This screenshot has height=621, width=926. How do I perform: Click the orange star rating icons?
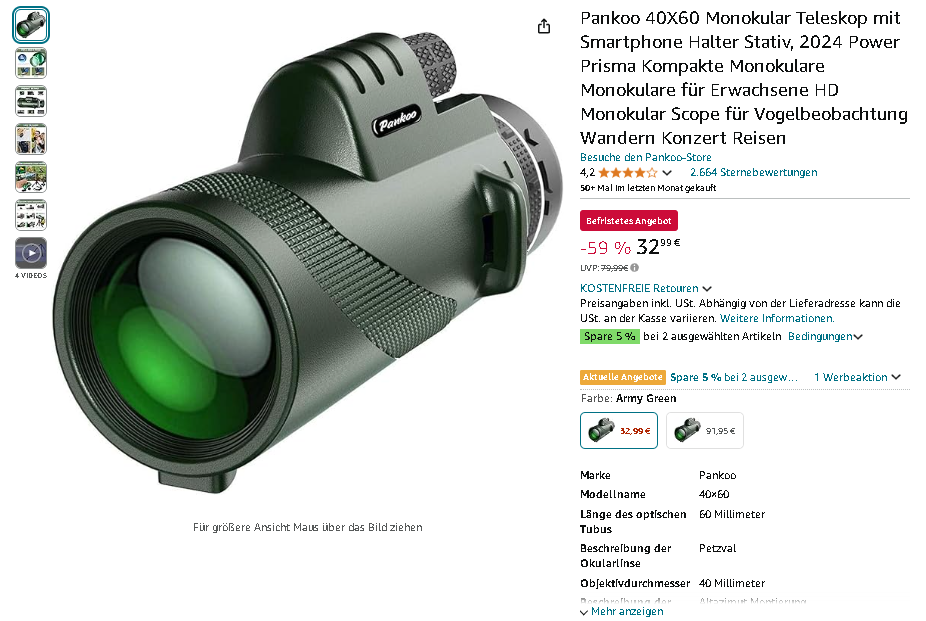coord(627,172)
